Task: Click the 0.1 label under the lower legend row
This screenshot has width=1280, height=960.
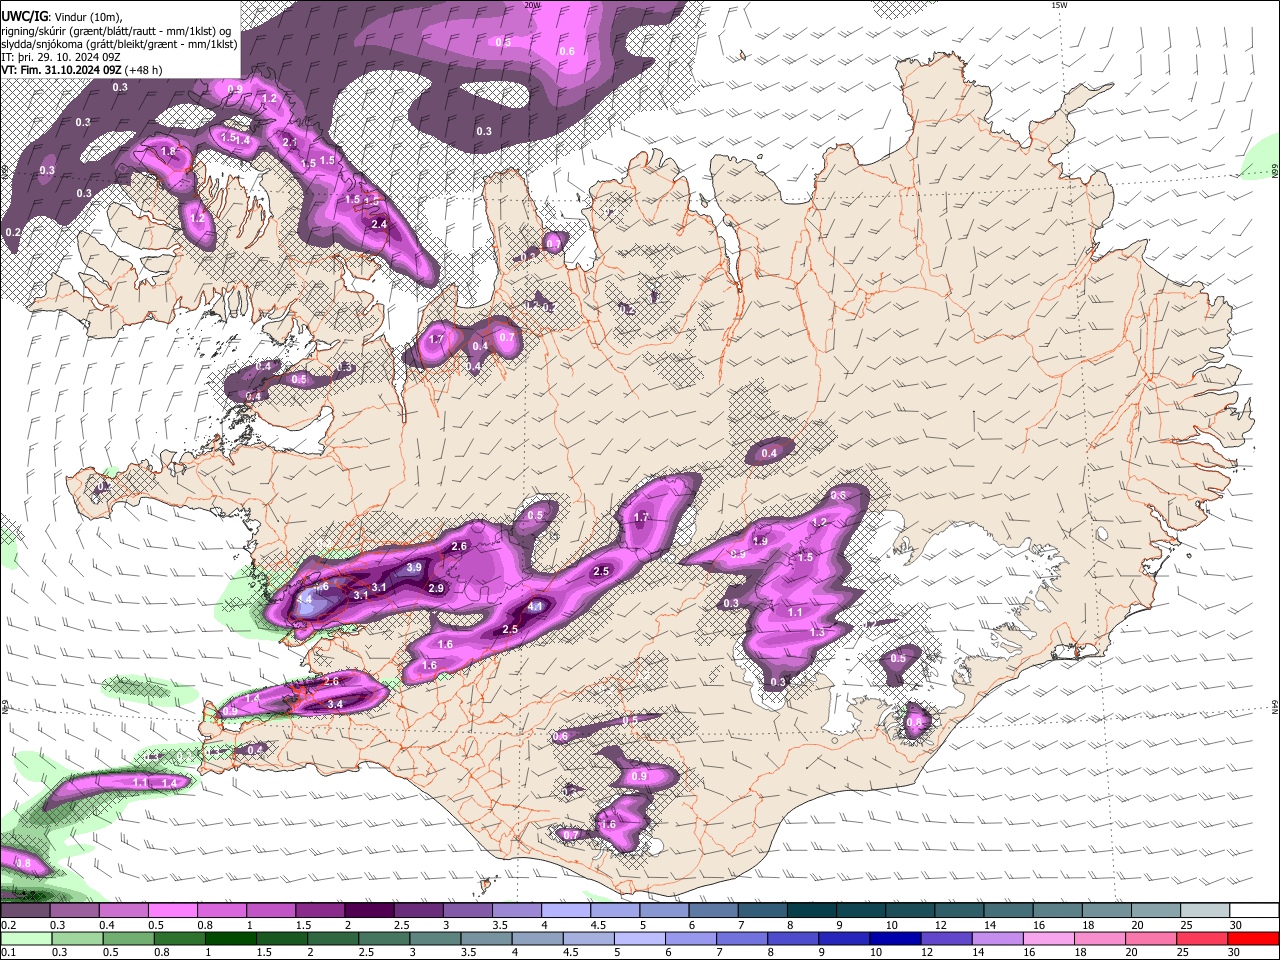Action: (8, 952)
